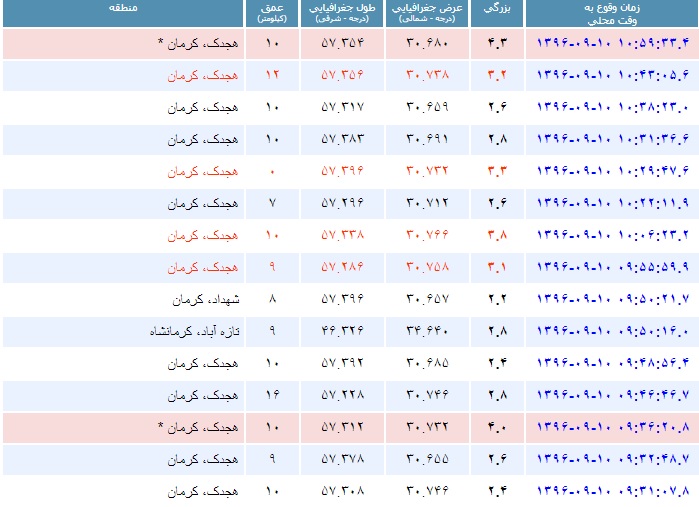This screenshot has width=699, height=507.
Task: Open the event at time ۰۹:۵۰:۲۱.۷
Action: [613, 299]
